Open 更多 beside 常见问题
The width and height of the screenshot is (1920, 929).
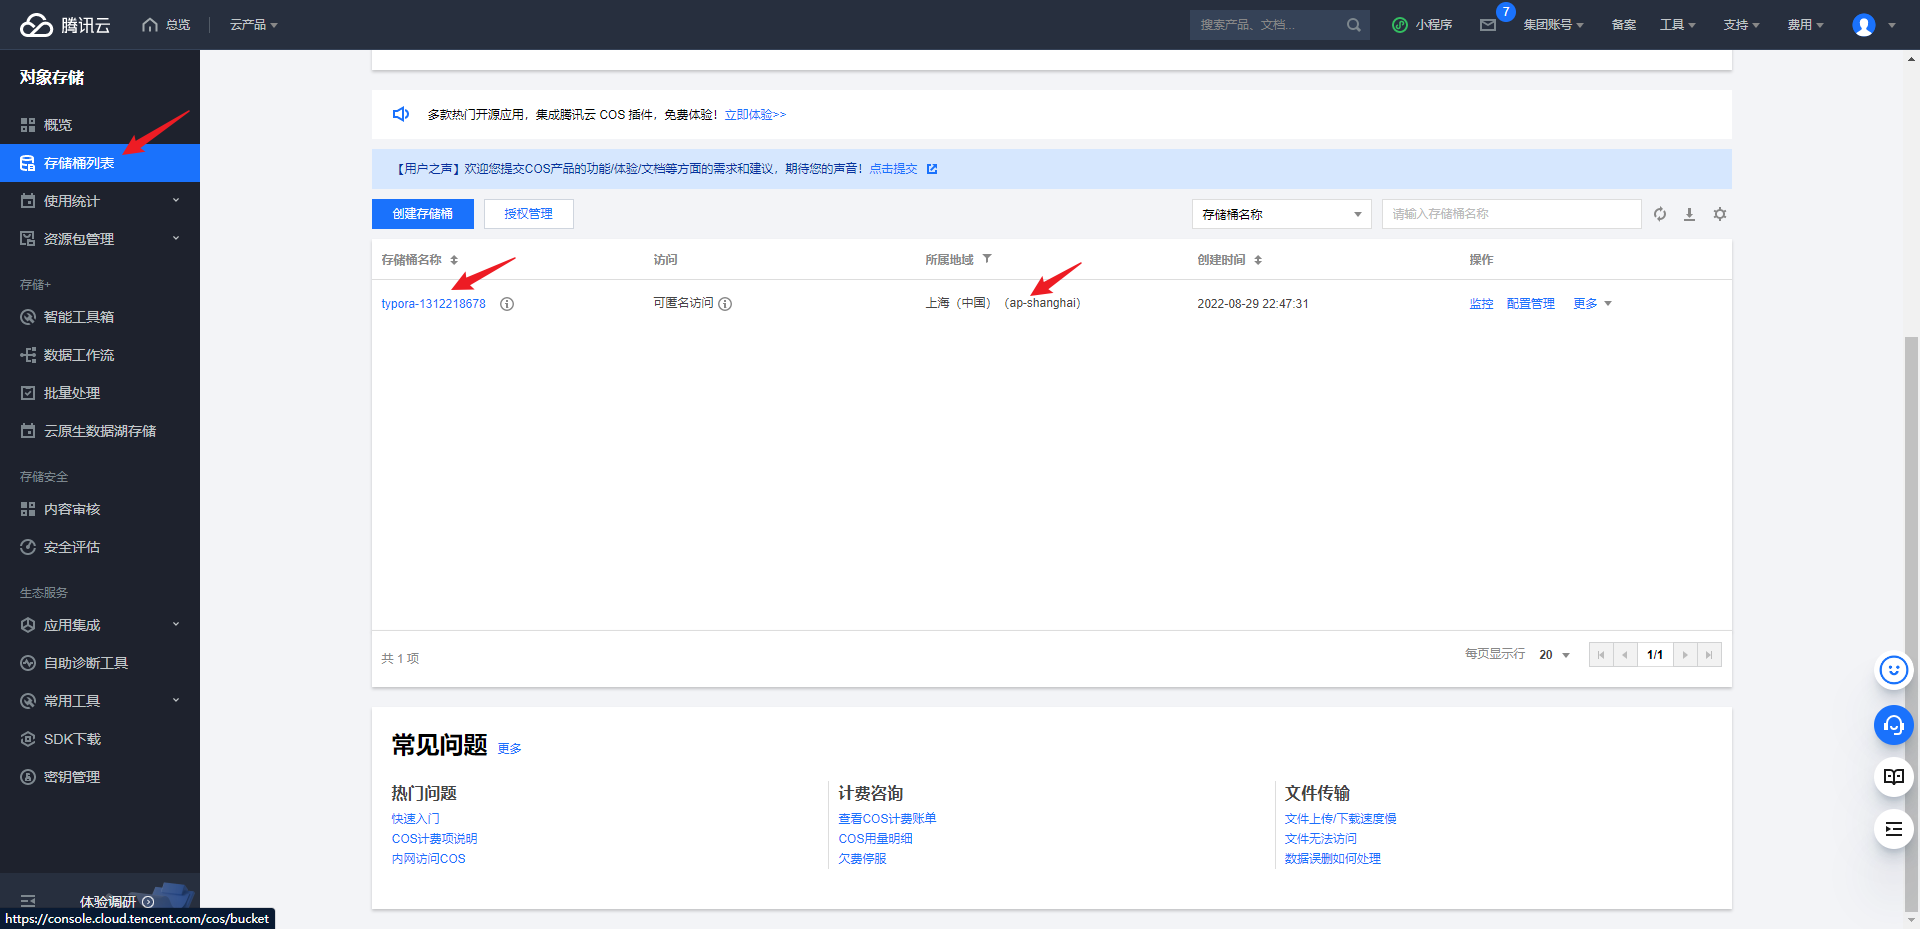click(510, 749)
